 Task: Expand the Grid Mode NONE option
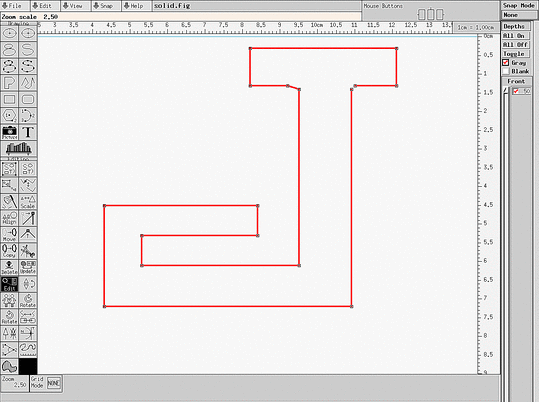54,383
